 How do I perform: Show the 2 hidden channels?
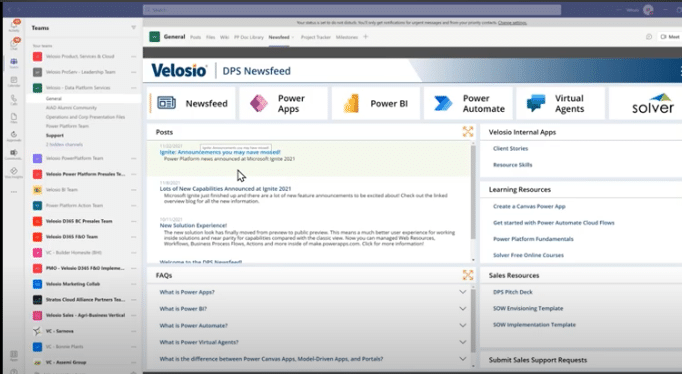pyautogui.click(x=64, y=144)
